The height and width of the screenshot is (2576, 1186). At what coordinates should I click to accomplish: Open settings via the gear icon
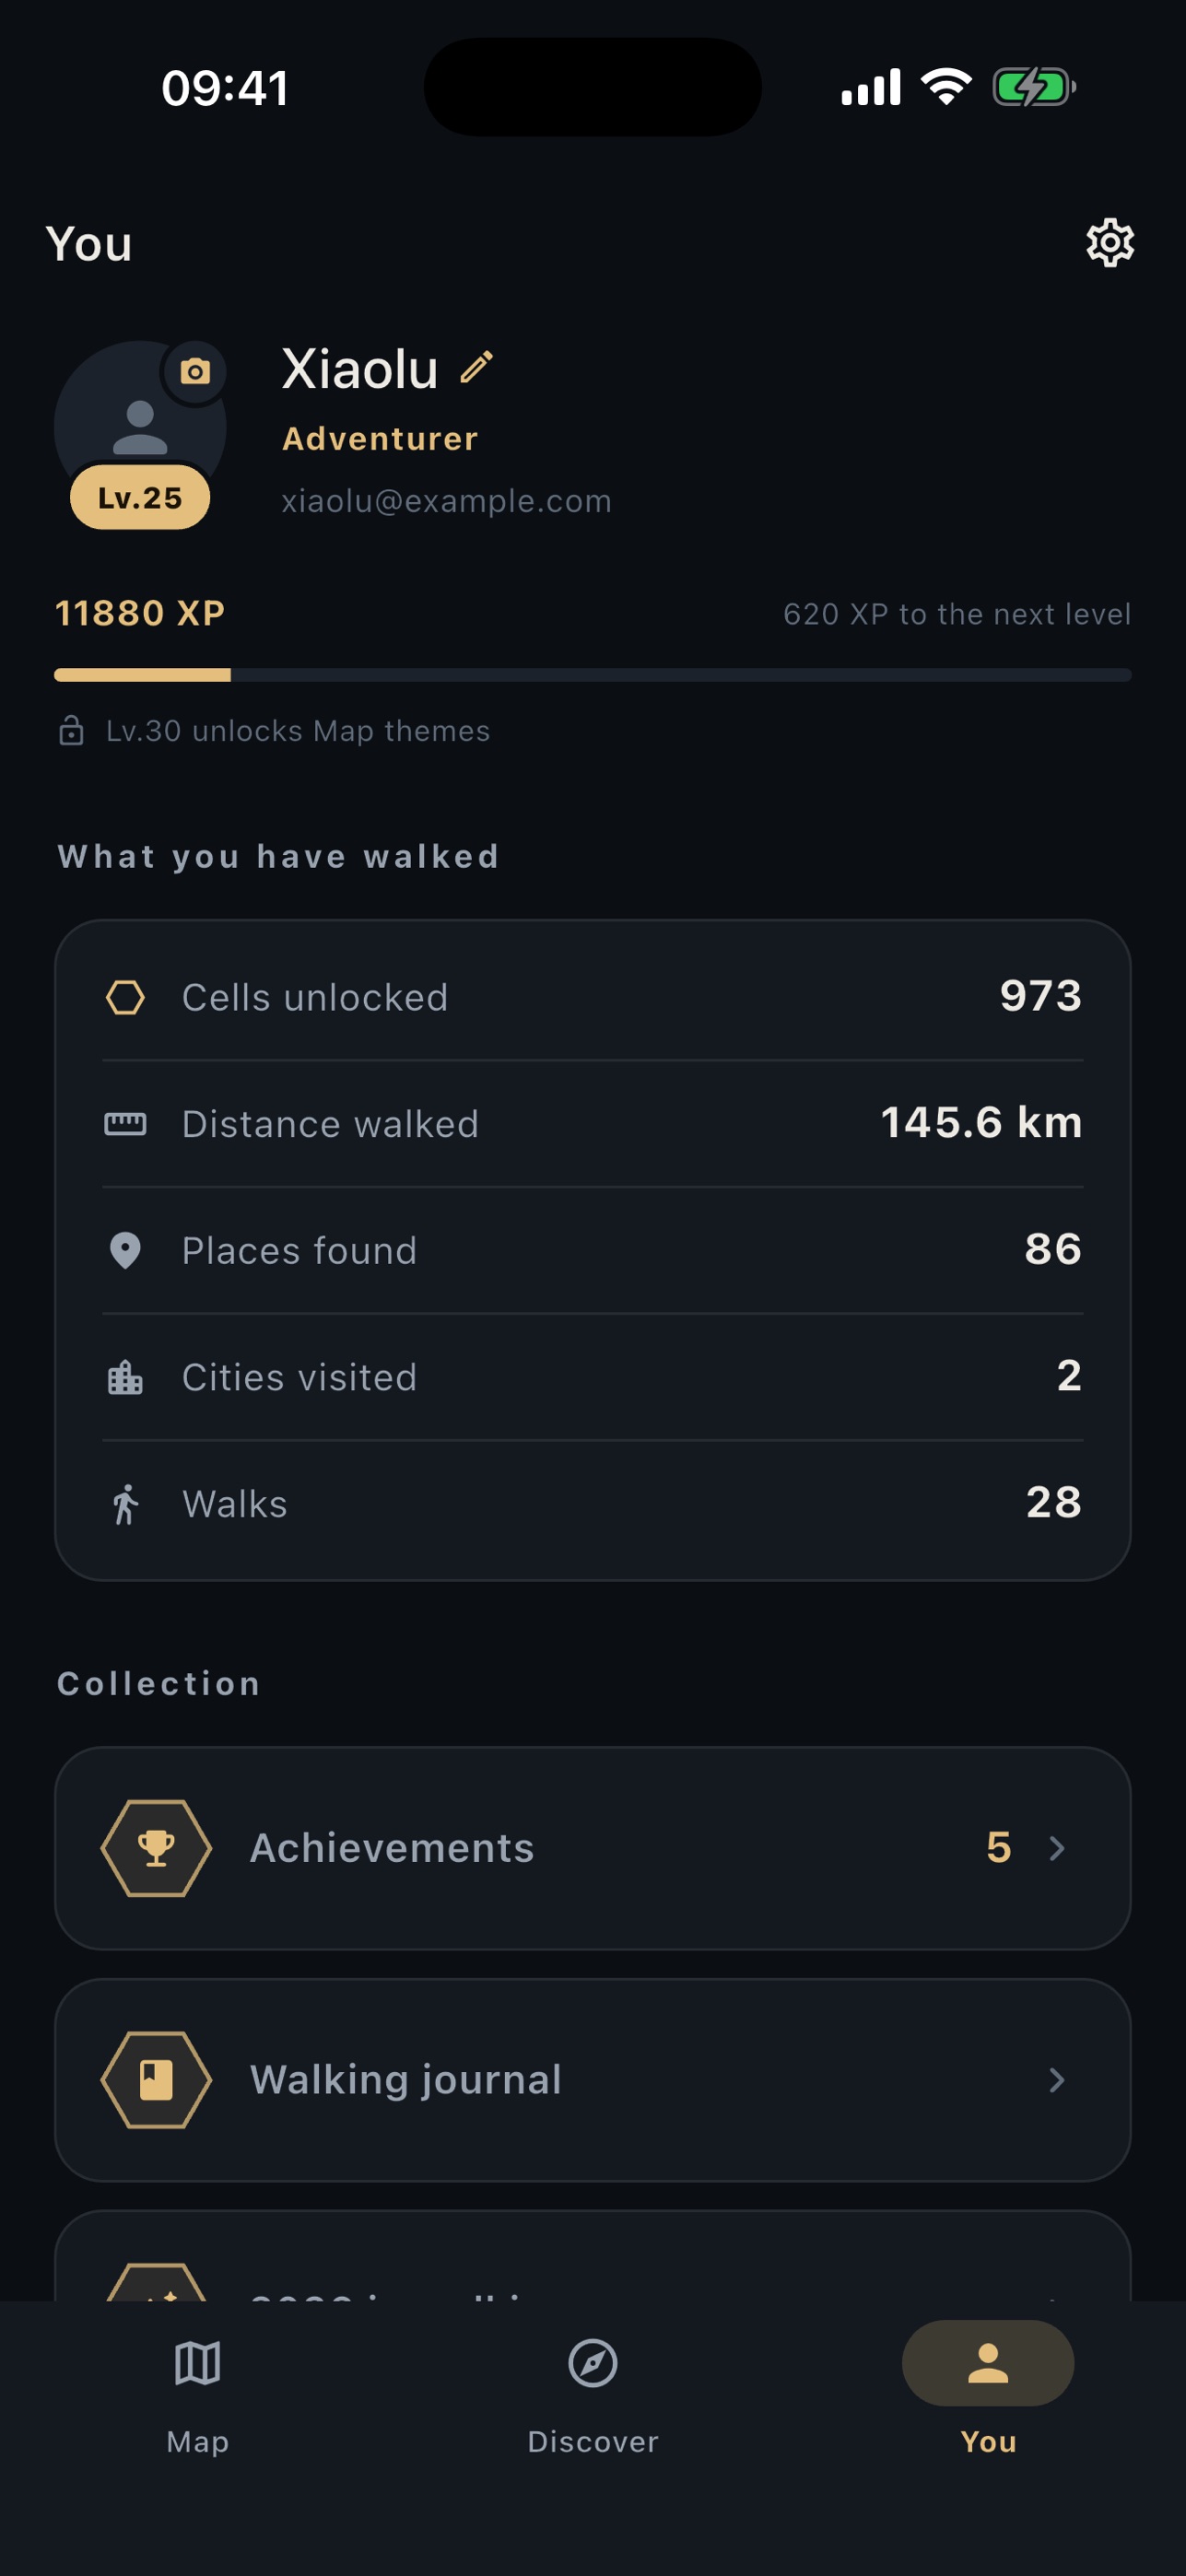click(x=1110, y=243)
